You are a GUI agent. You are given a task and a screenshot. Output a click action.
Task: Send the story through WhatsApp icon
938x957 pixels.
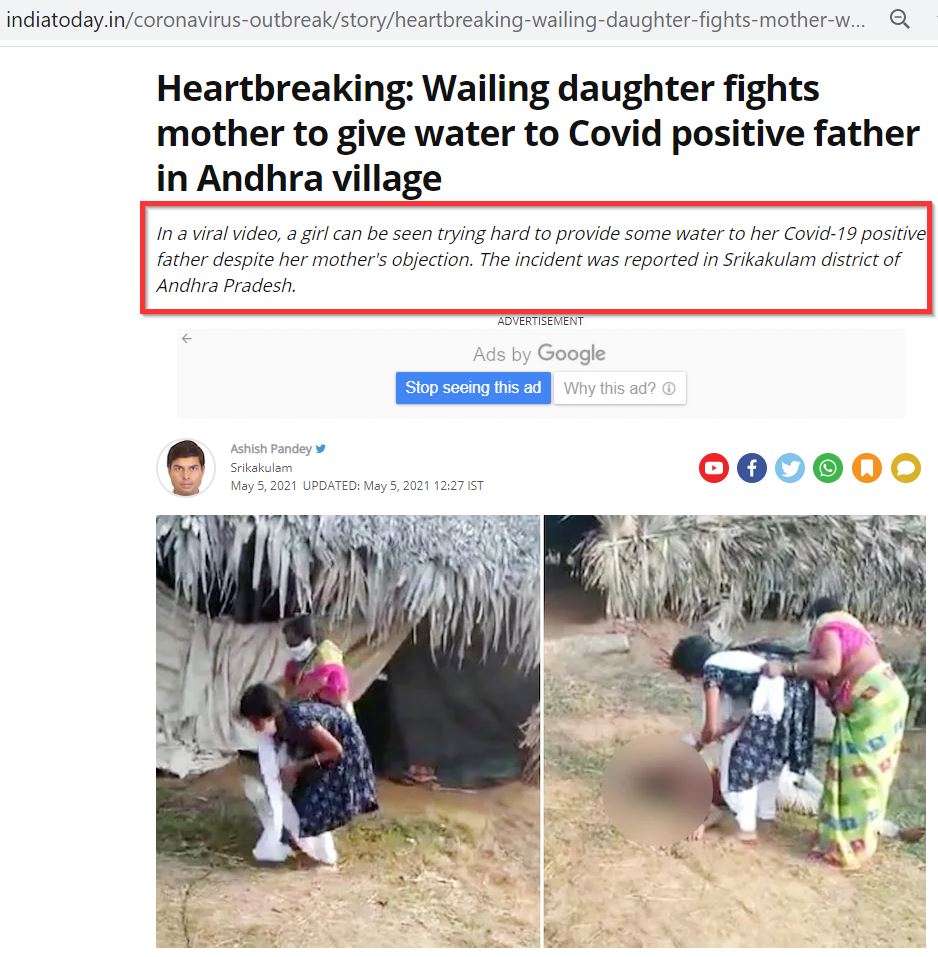tap(828, 468)
